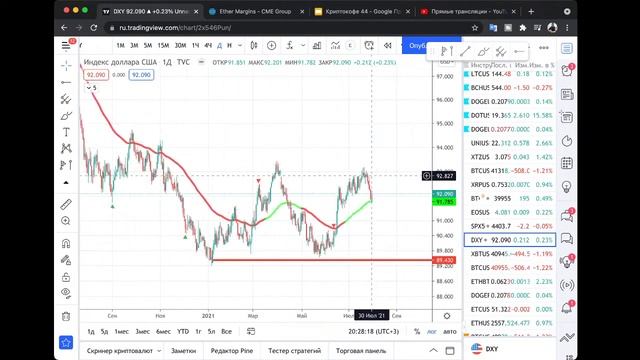
Task: Toggle percent scale mode
Action: (x=417, y=331)
